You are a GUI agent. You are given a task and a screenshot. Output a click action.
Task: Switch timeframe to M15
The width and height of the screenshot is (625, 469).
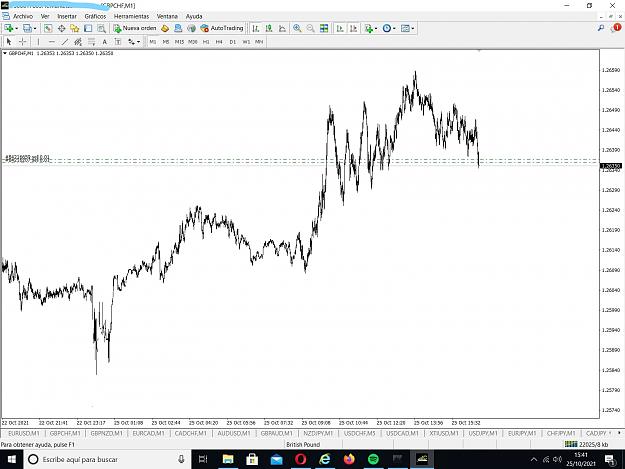pos(179,42)
